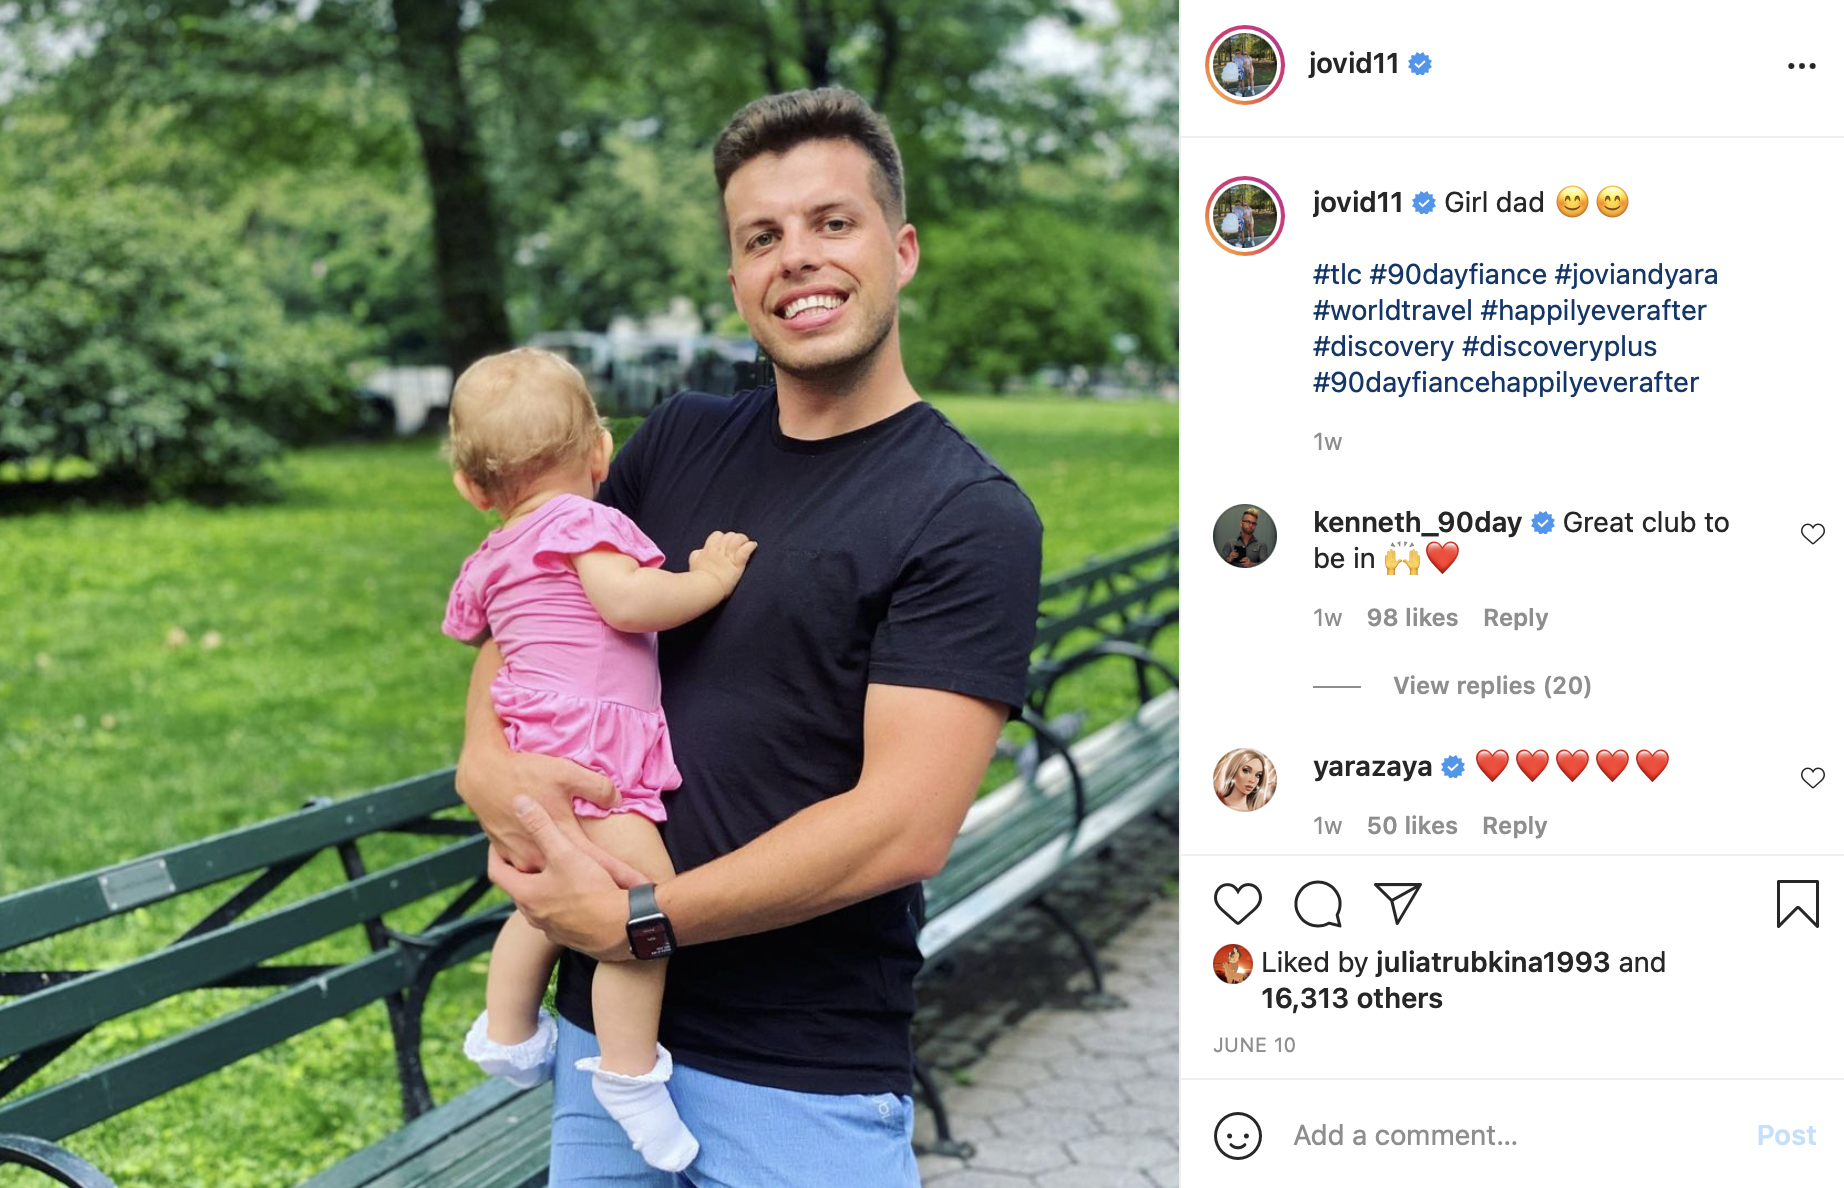Expand View replies (20)
The height and width of the screenshot is (1188, 1844).
1492,686
